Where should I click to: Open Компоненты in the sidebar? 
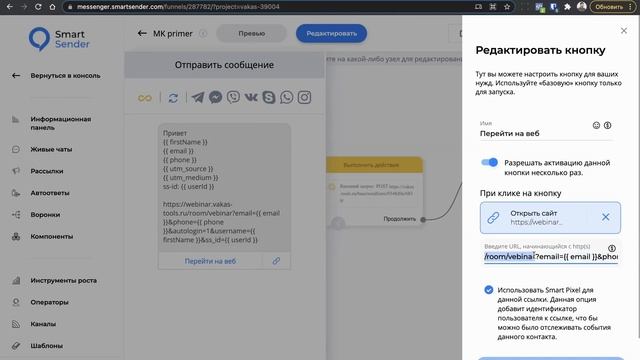[x=42, y=236]
